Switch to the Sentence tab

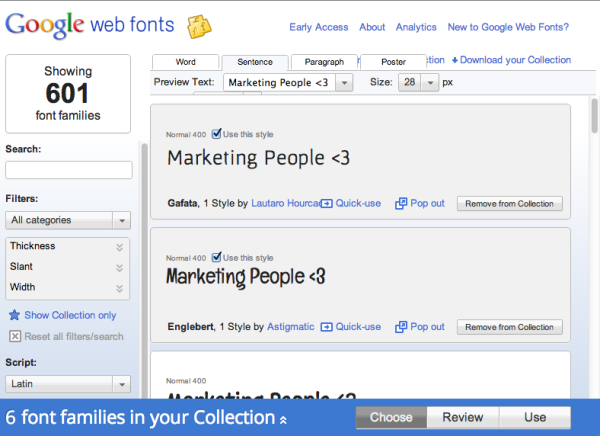tap(255, 62)
